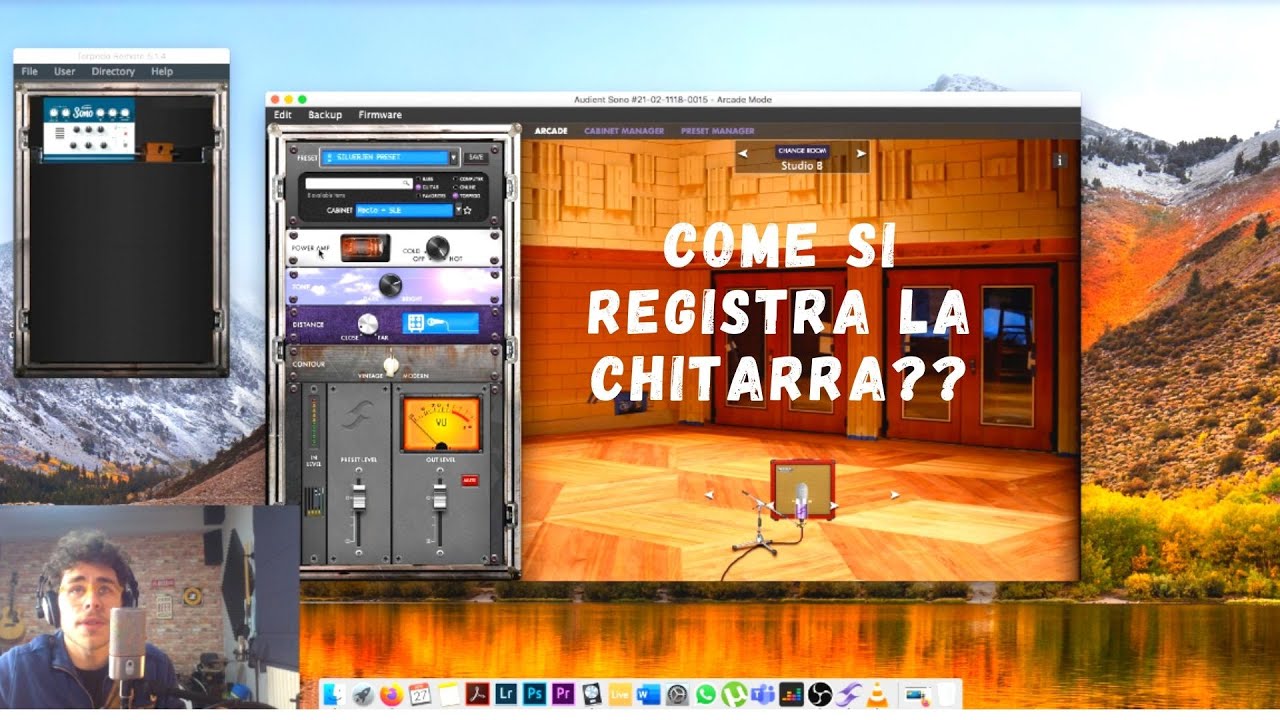Screen dimensions: 1280x720
Task: Open Finder from the Dock
Action: click(334, 694)
